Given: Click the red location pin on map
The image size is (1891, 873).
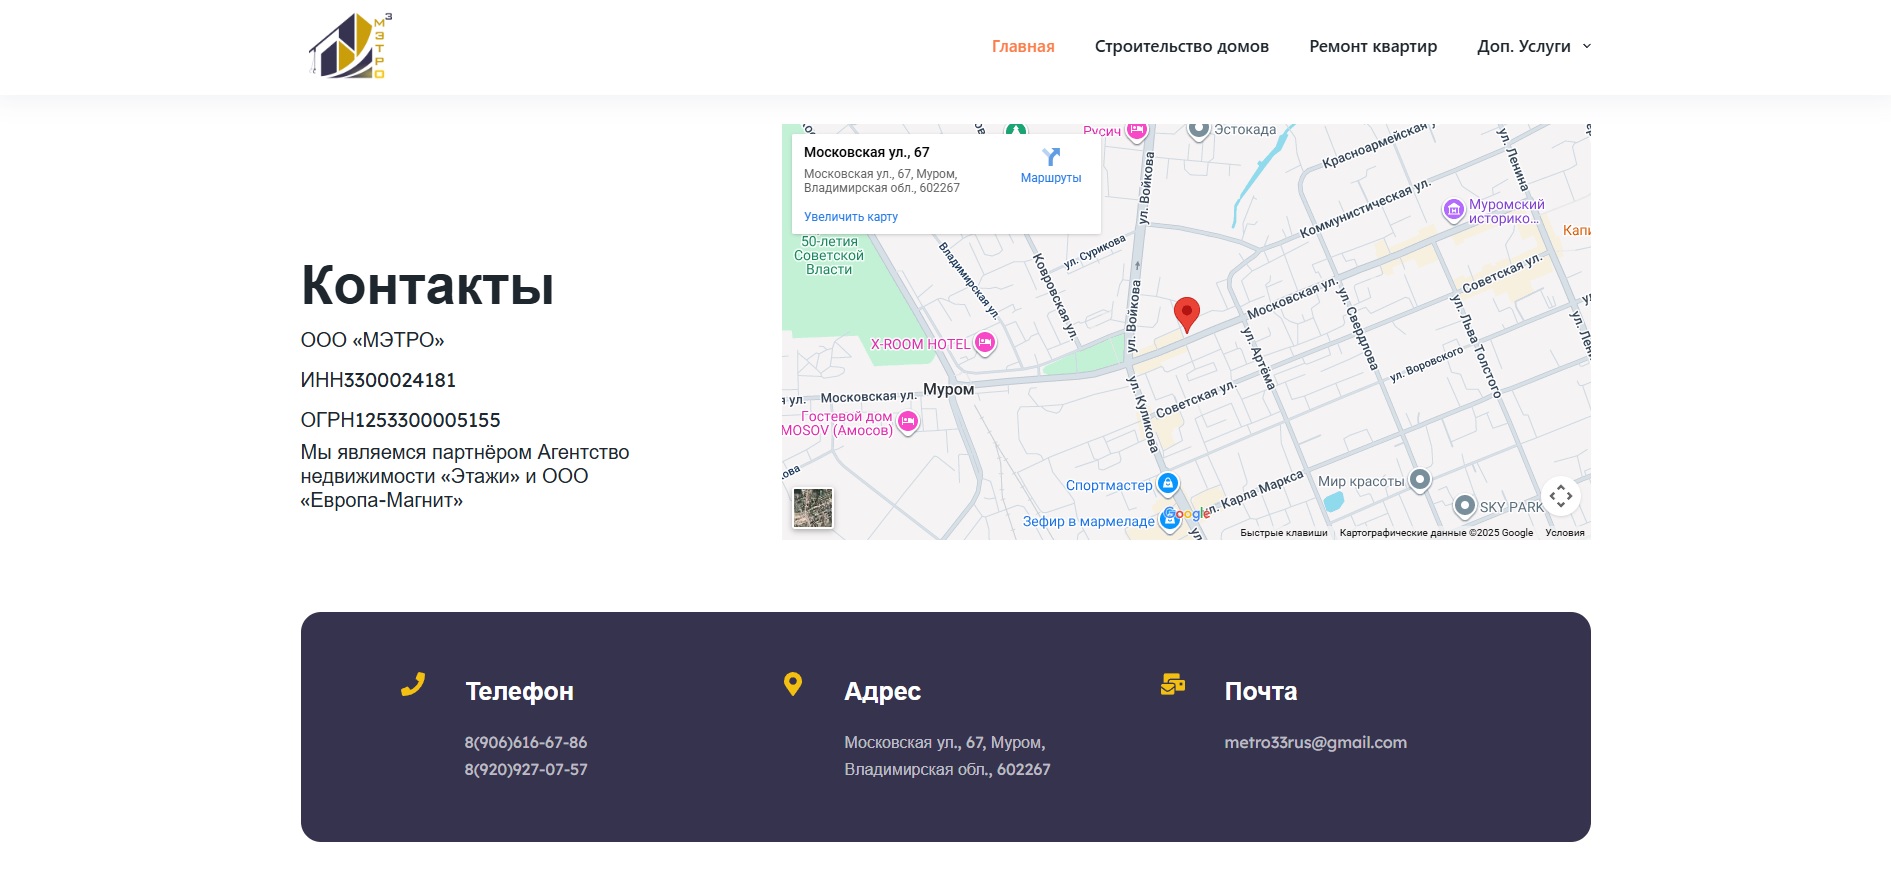Looking at the screenshot, I should coord(1186,313).
